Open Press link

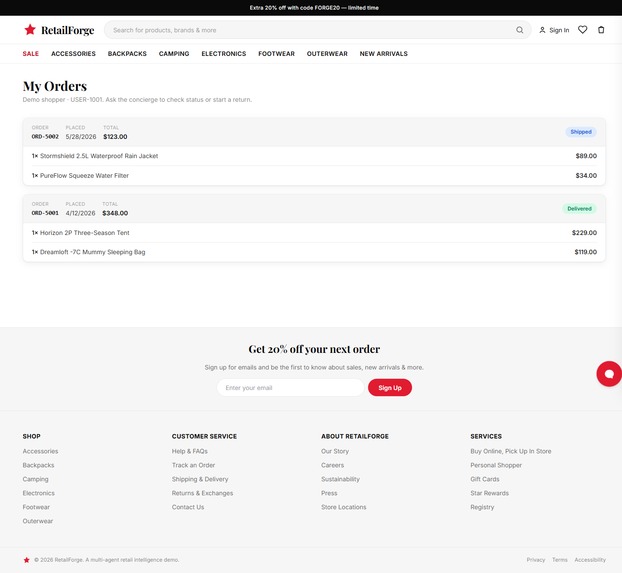pos(329,493)
